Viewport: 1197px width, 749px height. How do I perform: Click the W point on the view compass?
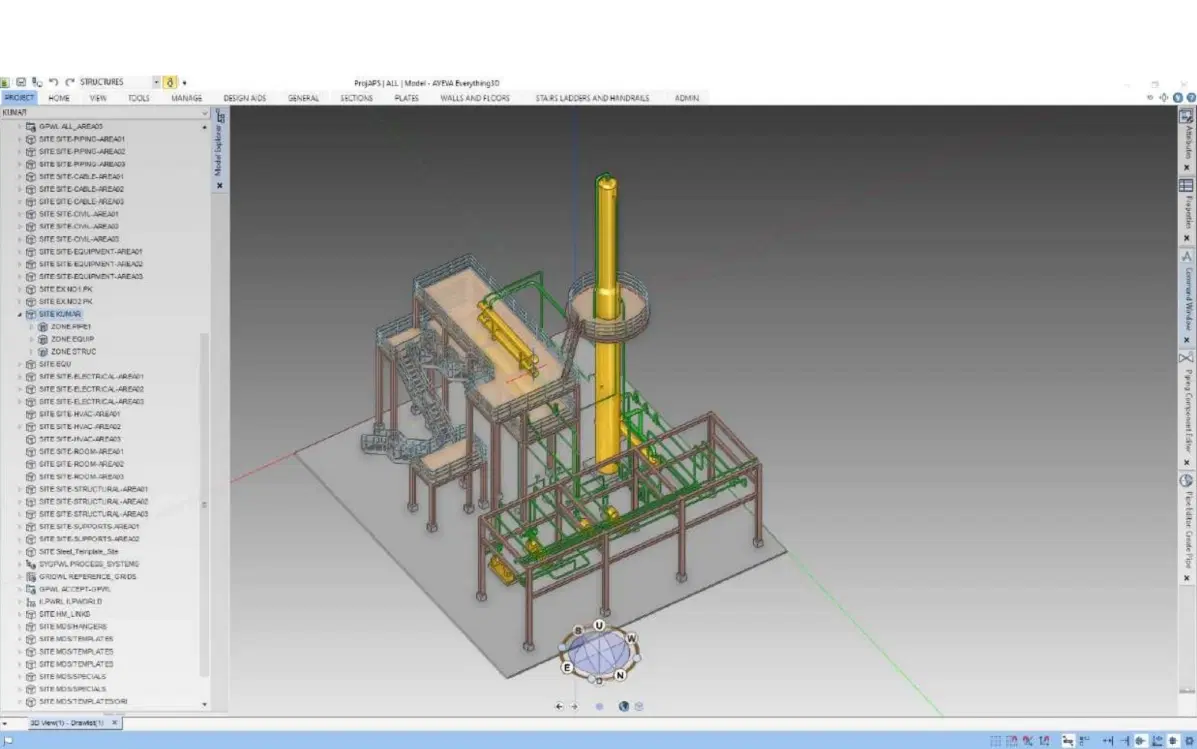coord(631,638)
